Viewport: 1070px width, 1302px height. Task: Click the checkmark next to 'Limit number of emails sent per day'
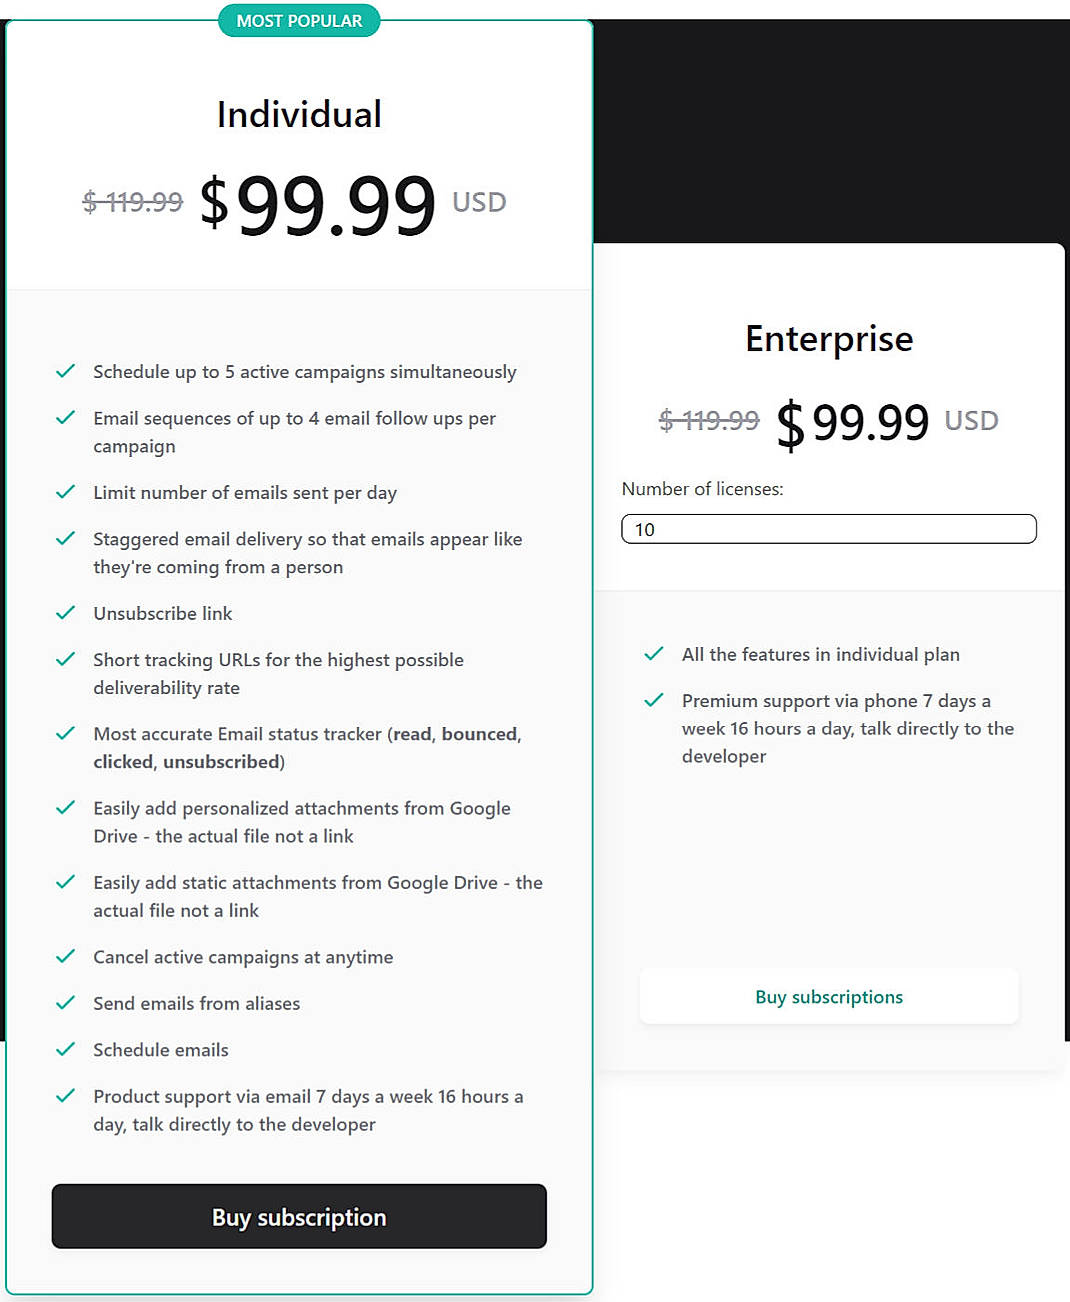click(65, 492)
